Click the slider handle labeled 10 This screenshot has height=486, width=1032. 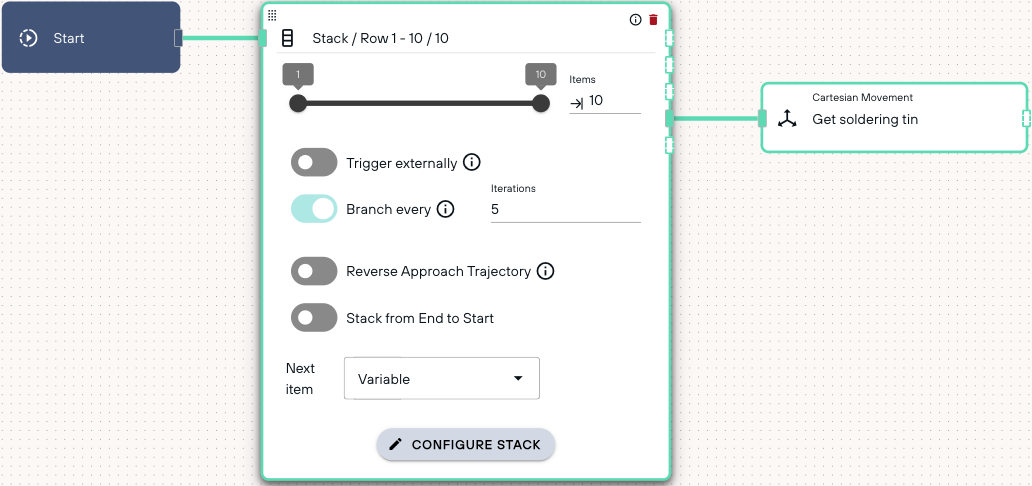[x=540, y=103]
